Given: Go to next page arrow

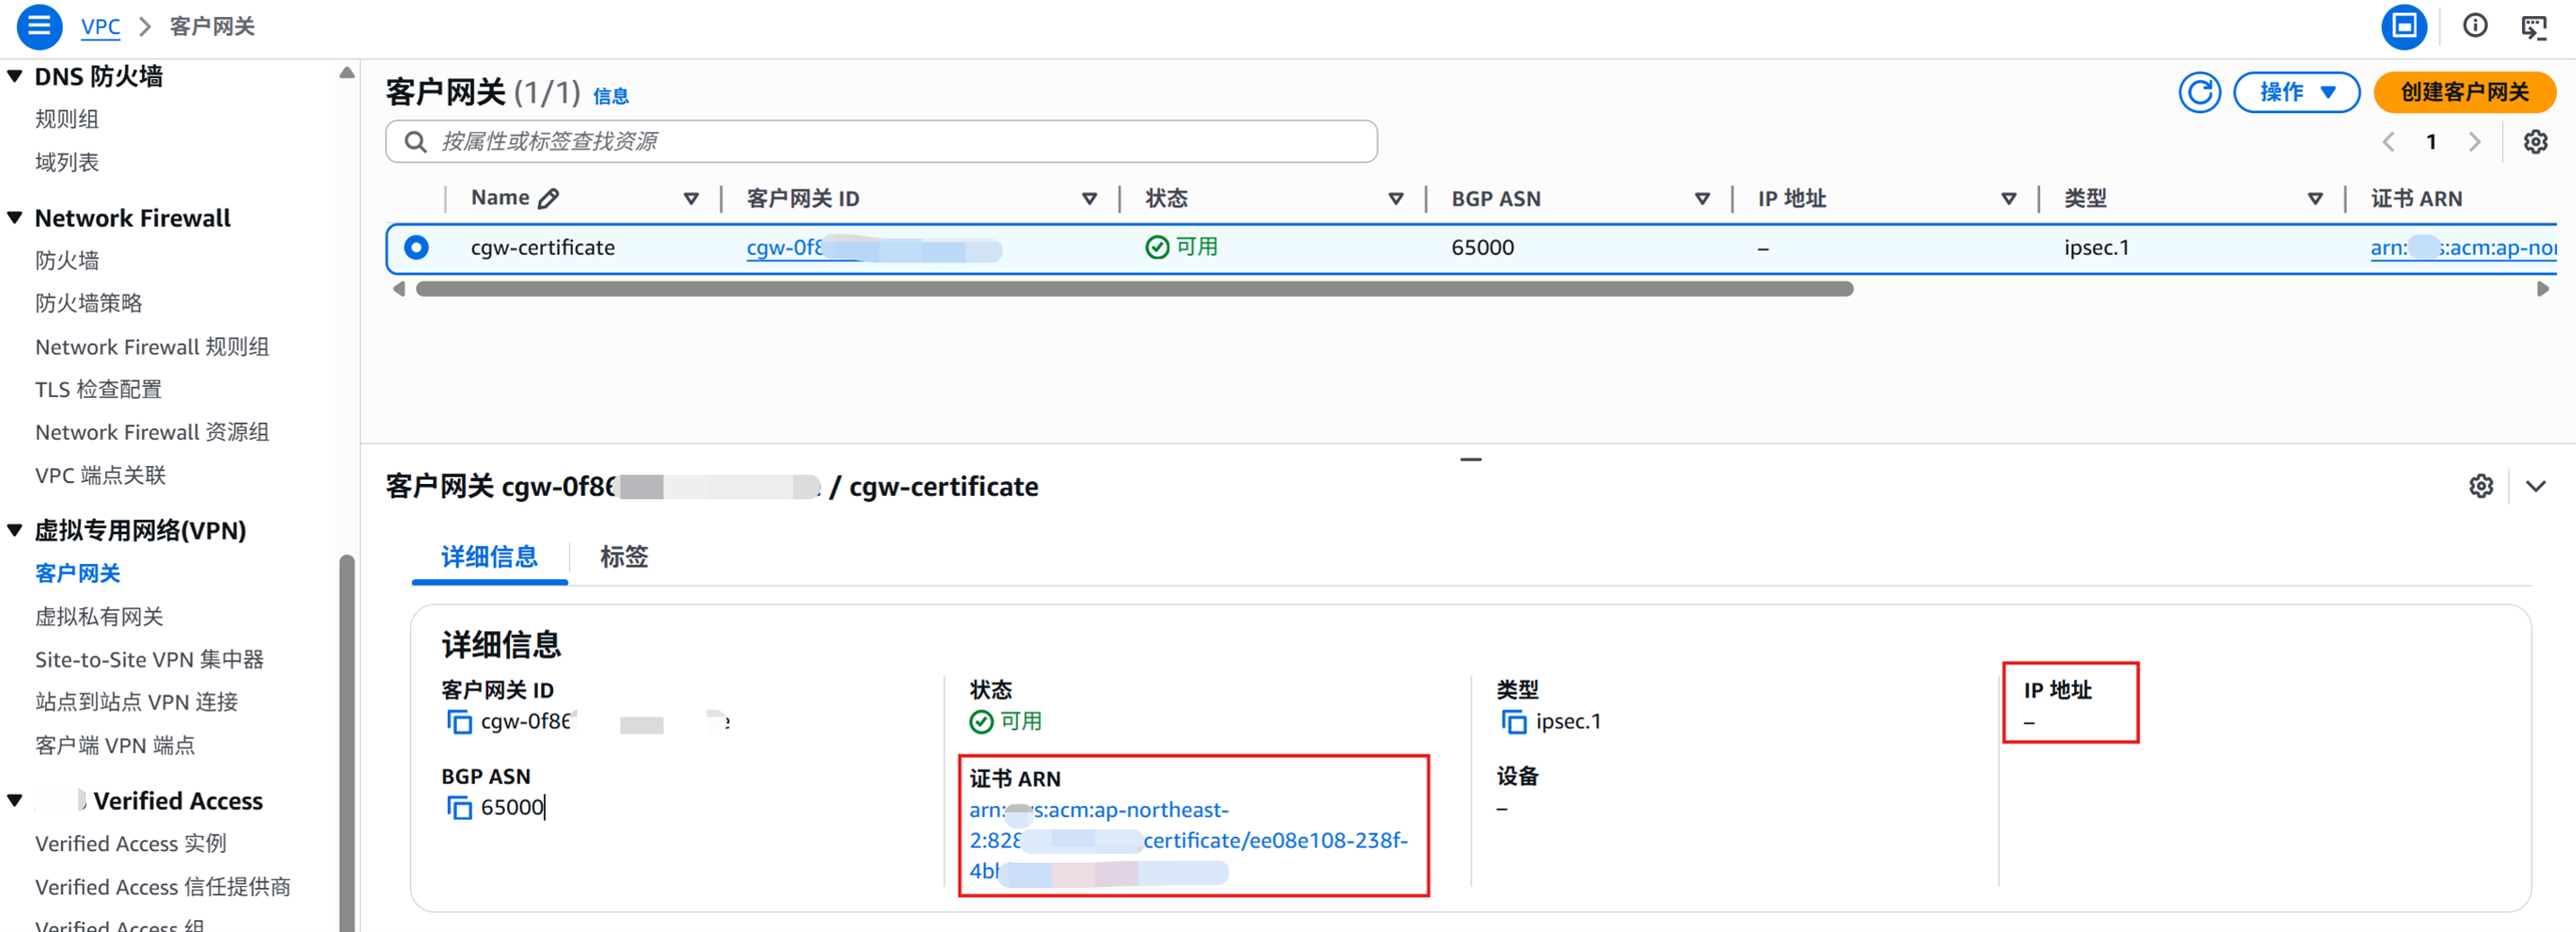Looking at the screenshot, I should click(x=2474, y=142).
